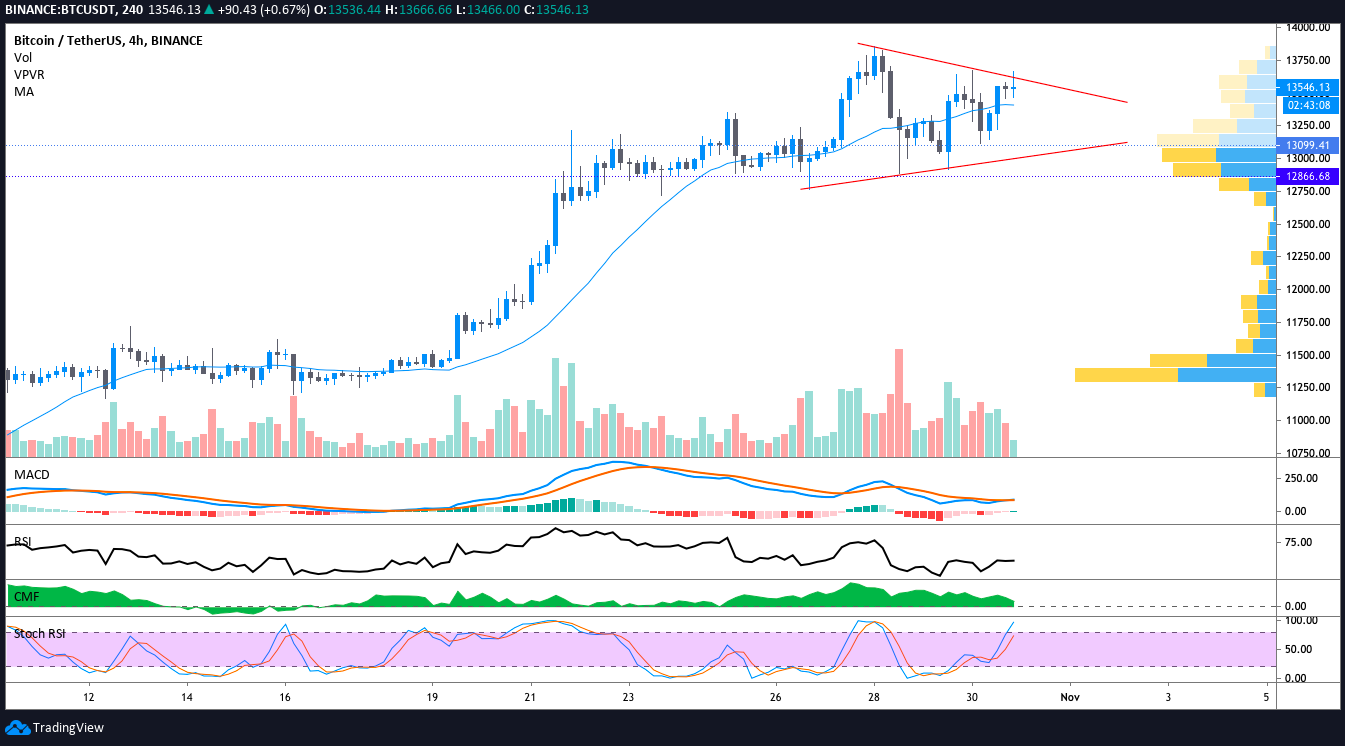Image resolution: width=1345 pixels, height=746 pixels.
Task: Select the purple 12866.68 price label
Action: coord(1308,176)
